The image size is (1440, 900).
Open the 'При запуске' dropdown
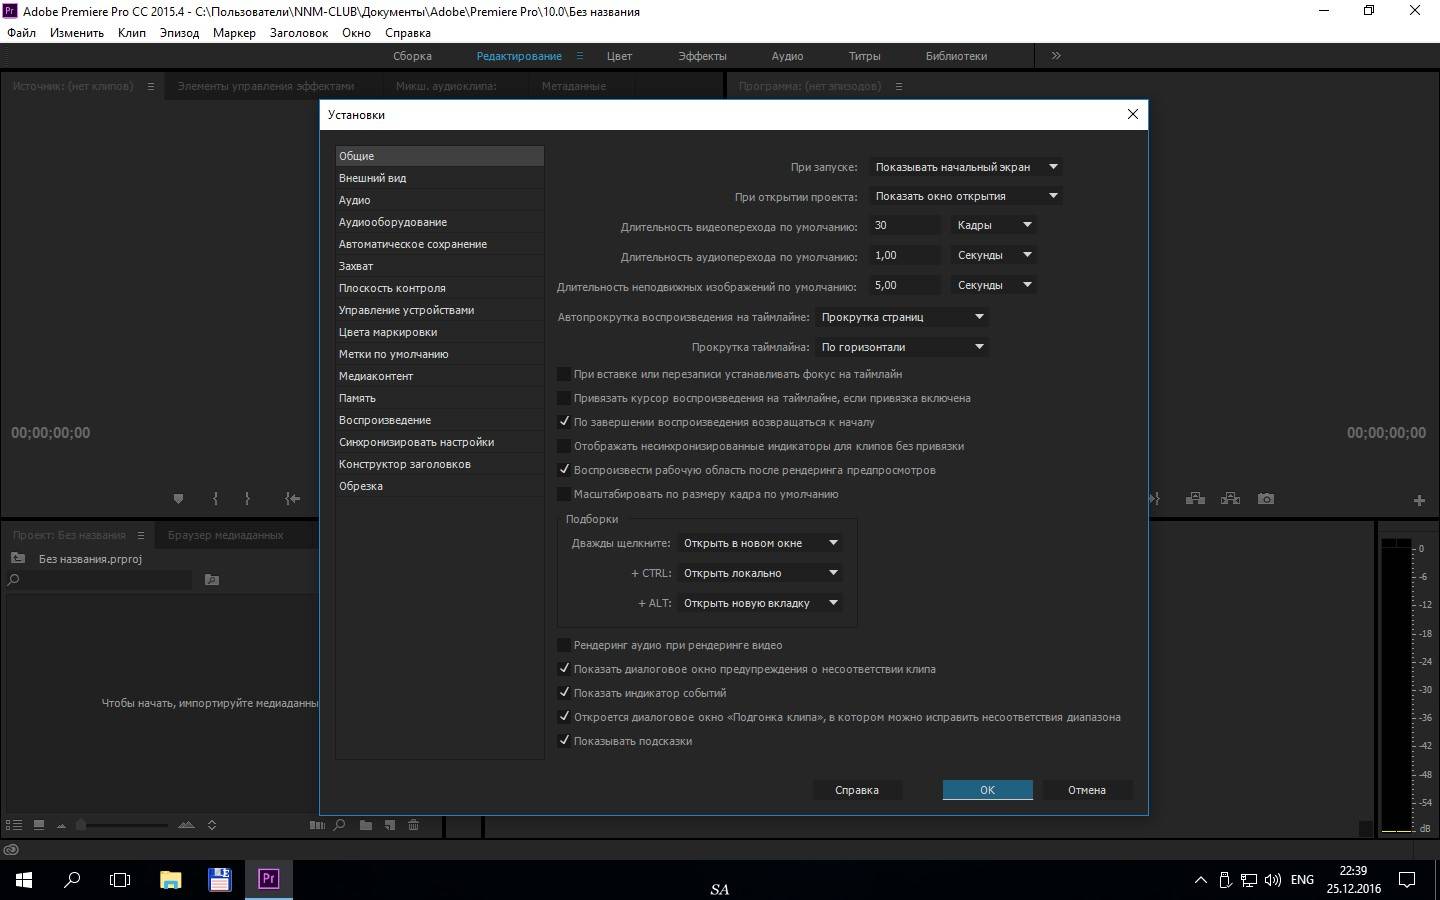(966, 167)
